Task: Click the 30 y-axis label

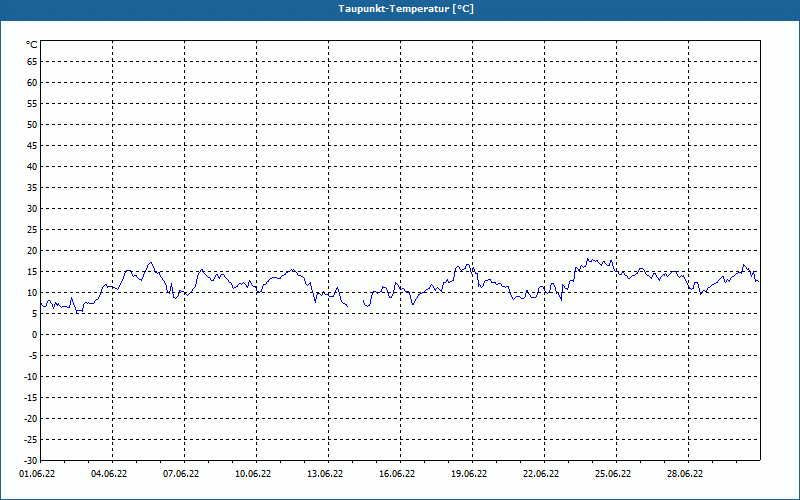Action: click(x=32, y=209)
